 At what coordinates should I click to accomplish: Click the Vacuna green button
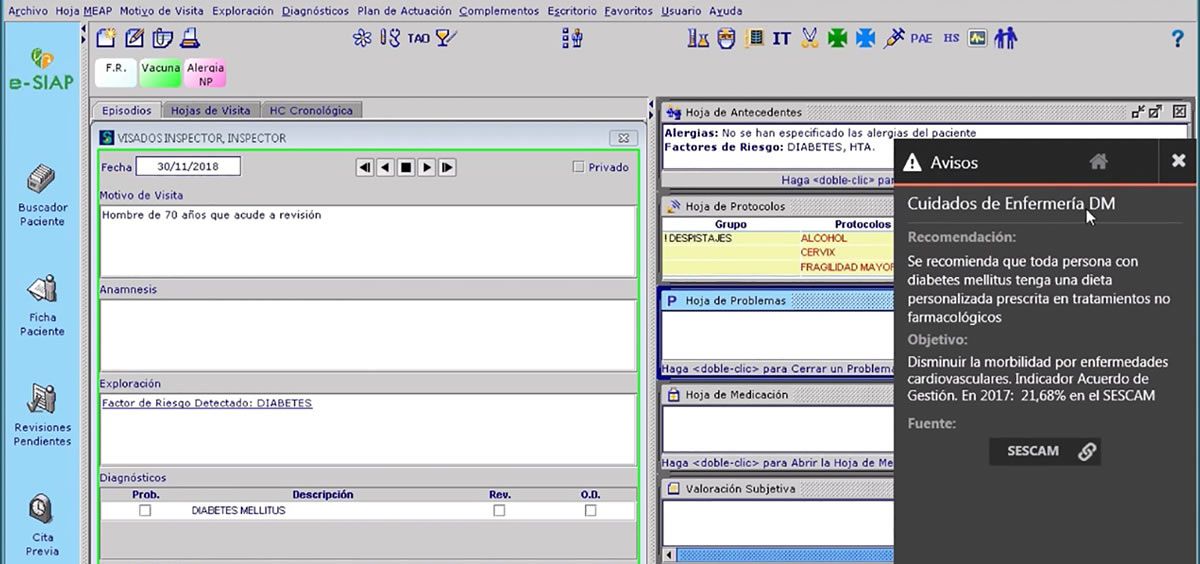pos(160,74)
